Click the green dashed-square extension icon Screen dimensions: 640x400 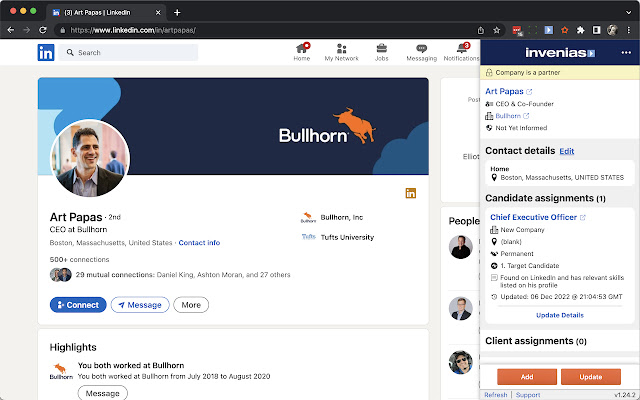(x=533, y=30)
